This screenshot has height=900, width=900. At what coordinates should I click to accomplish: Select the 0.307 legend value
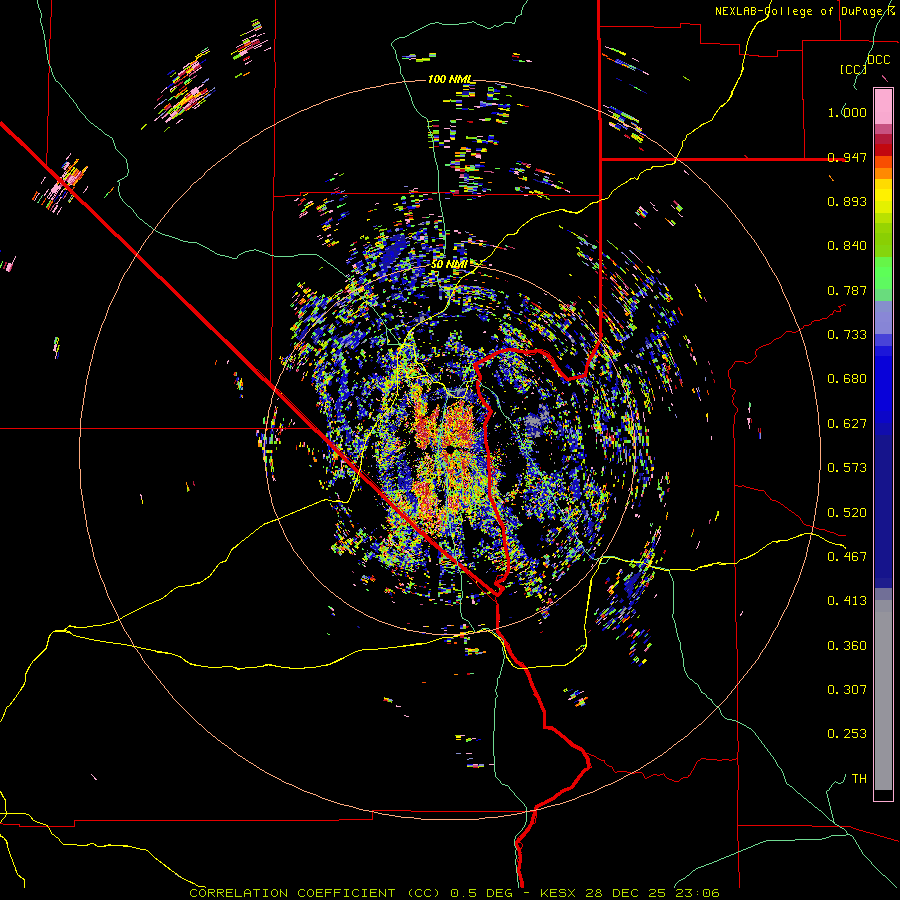point(847,690)
